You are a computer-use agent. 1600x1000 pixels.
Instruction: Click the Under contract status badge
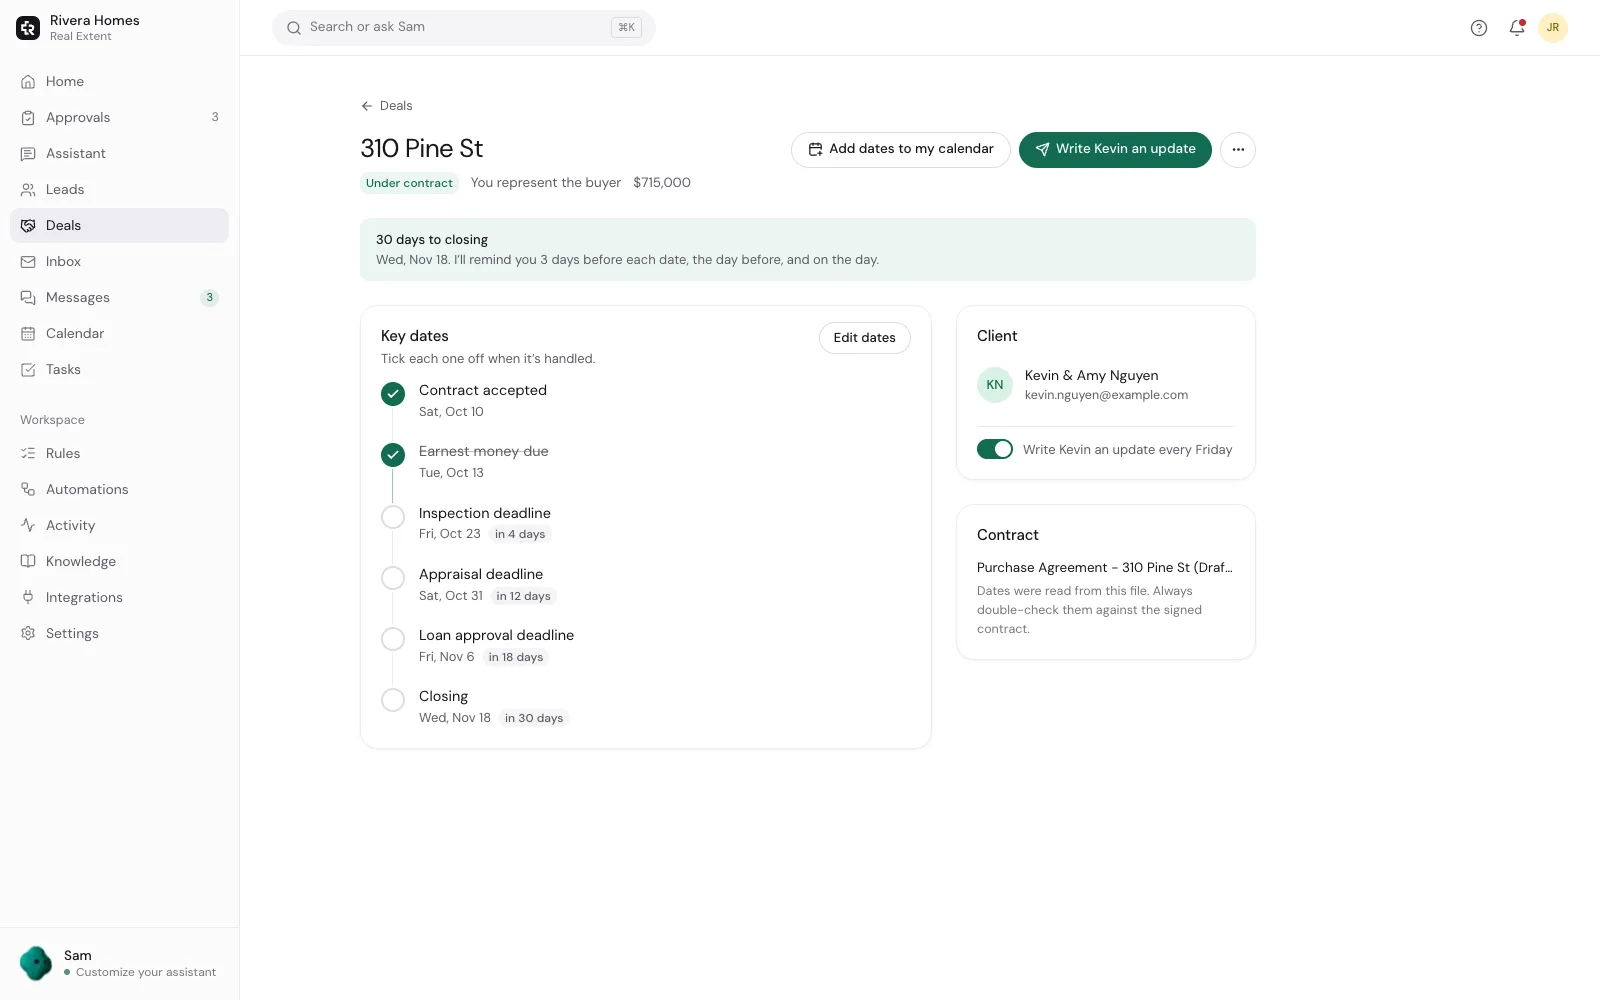point(409,183)
